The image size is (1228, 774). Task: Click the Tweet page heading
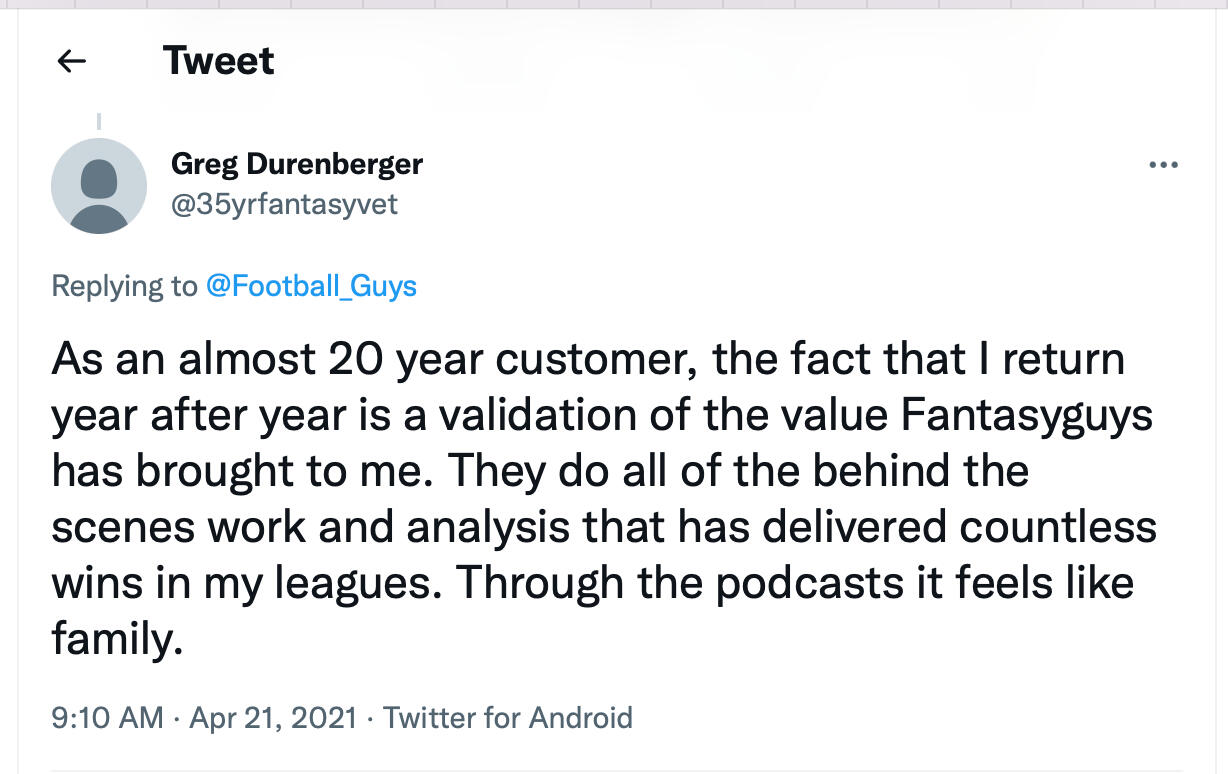pyautogui.click(x=218, y=61)
